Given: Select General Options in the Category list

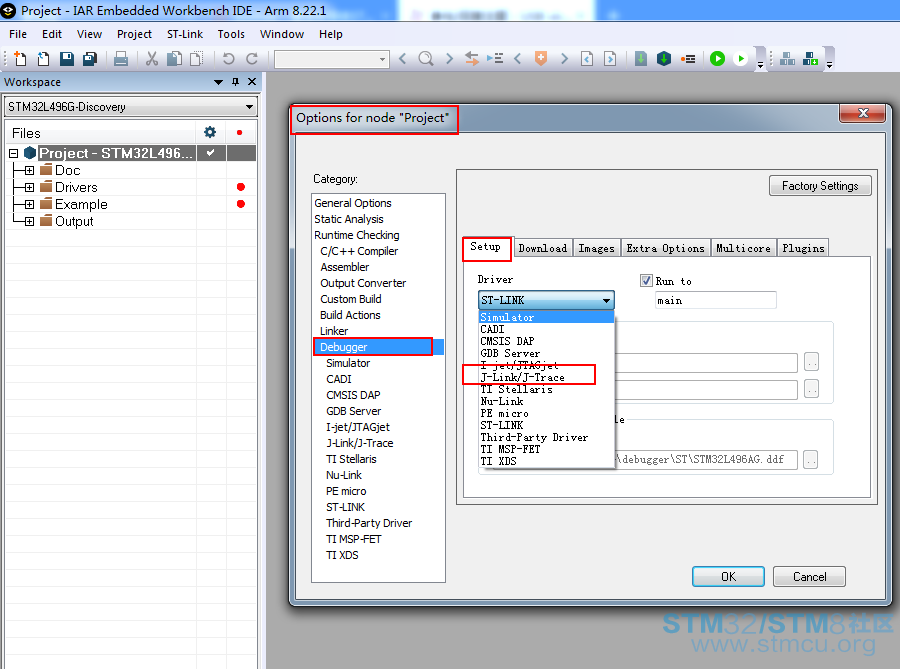Looking at the screenshot, I should [352, 203].
